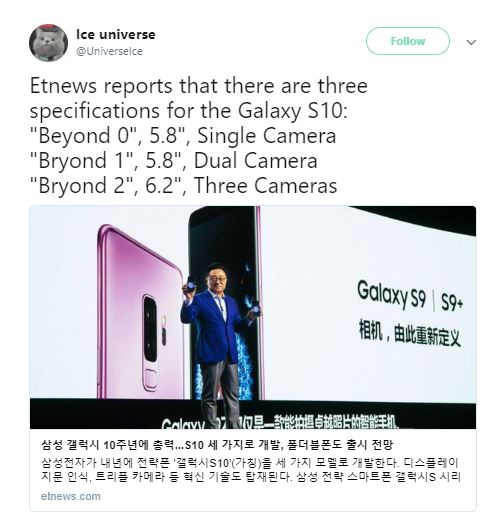
Task: Click the Chinese slogan under Galaxy S9 logo
Action: coord(410,334)
